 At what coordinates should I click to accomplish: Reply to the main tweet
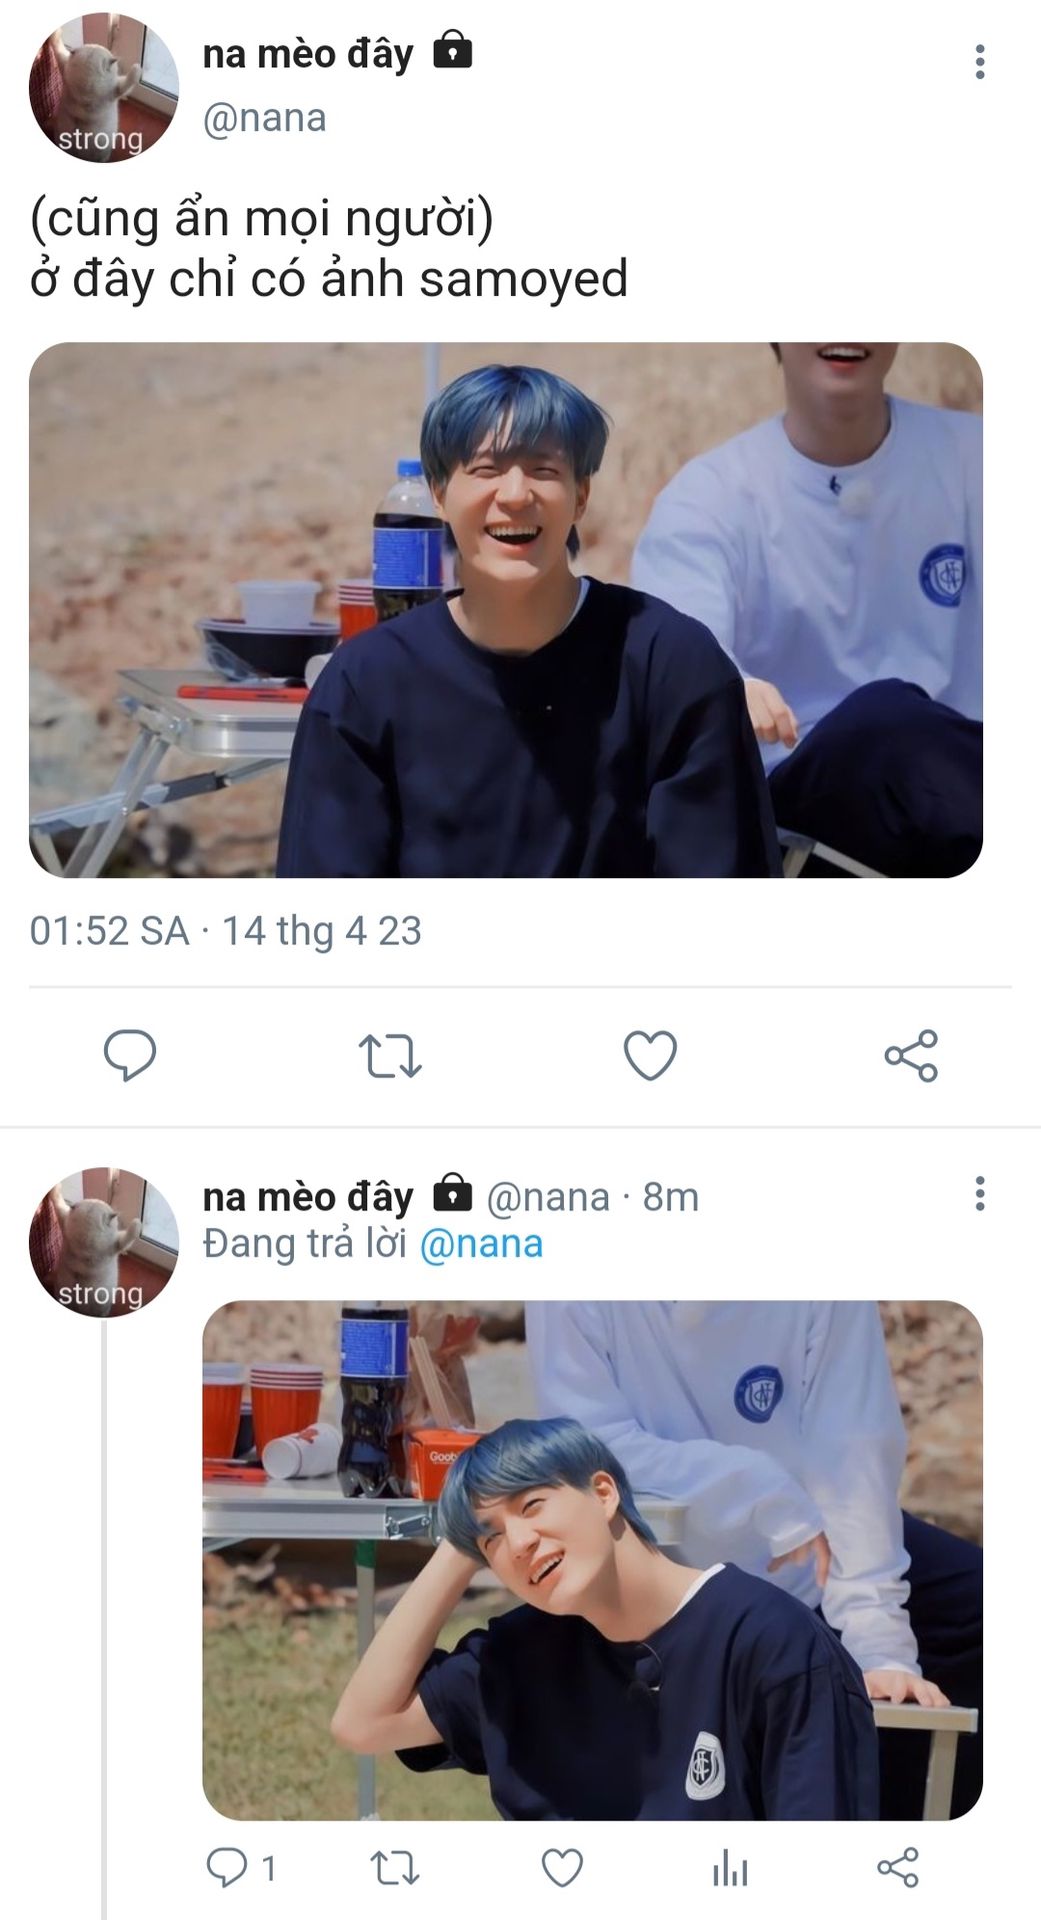(130, 1055)
